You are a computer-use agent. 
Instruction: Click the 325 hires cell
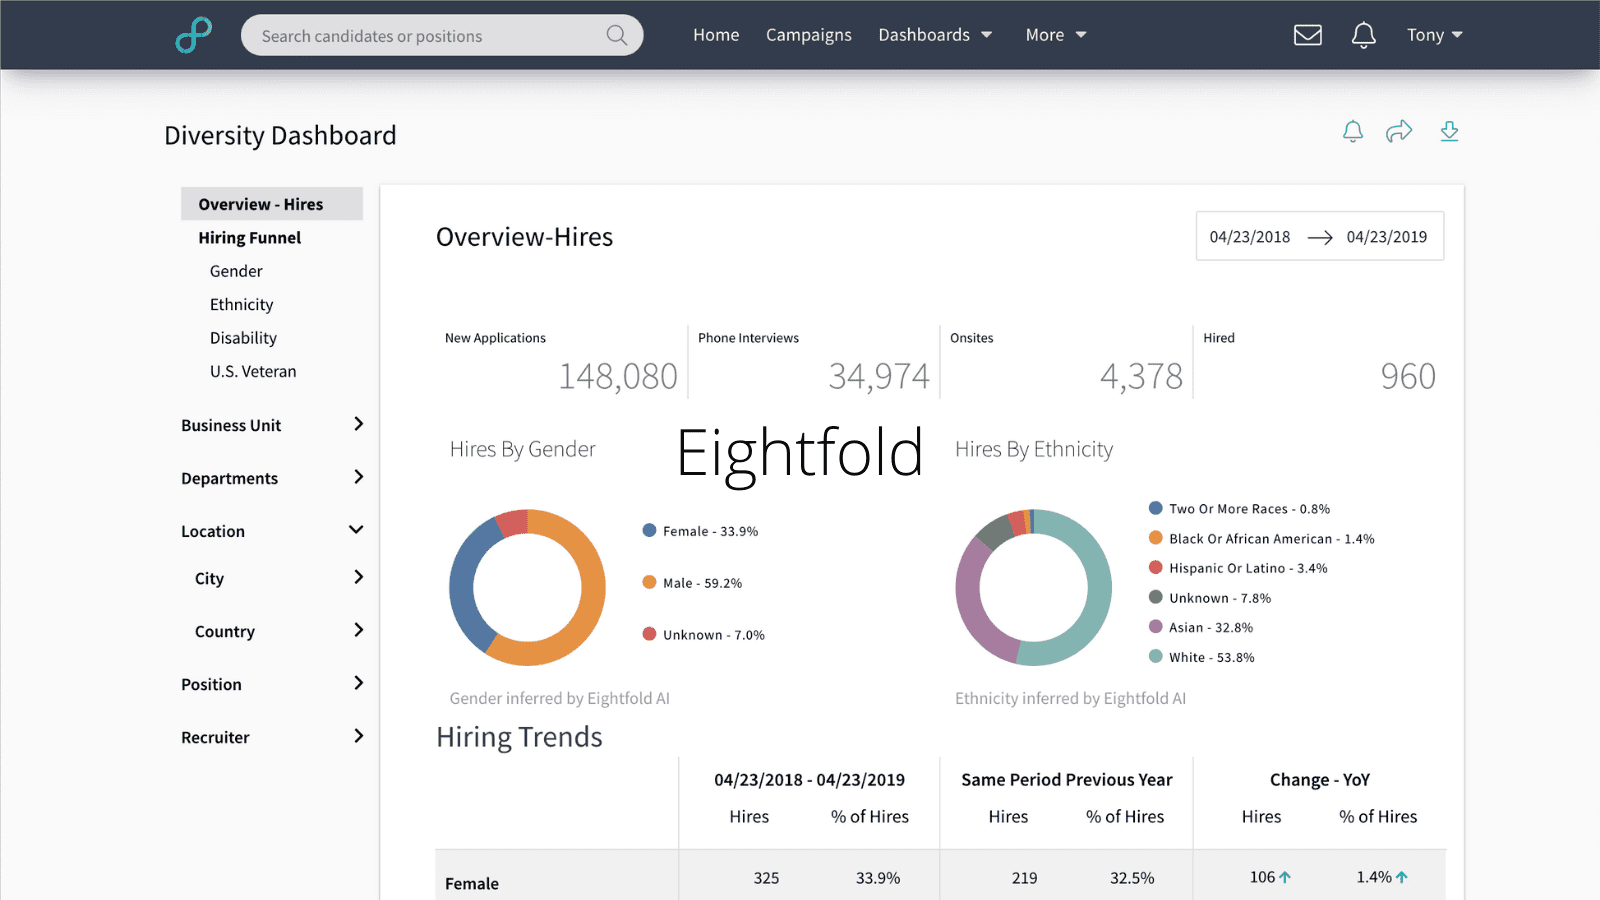(x=766, y=878)
